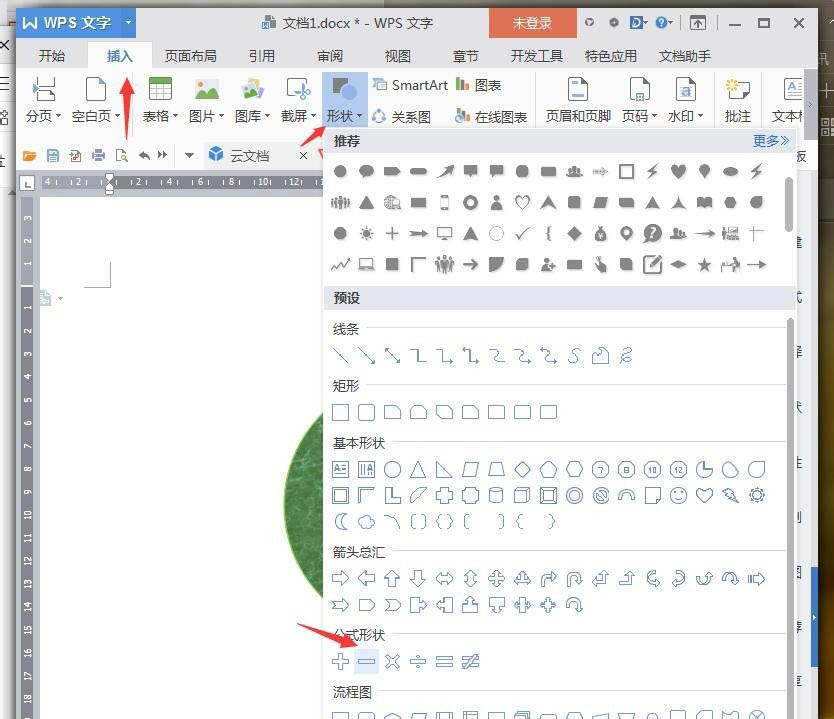Select the moon basic shape

[340, 522]
